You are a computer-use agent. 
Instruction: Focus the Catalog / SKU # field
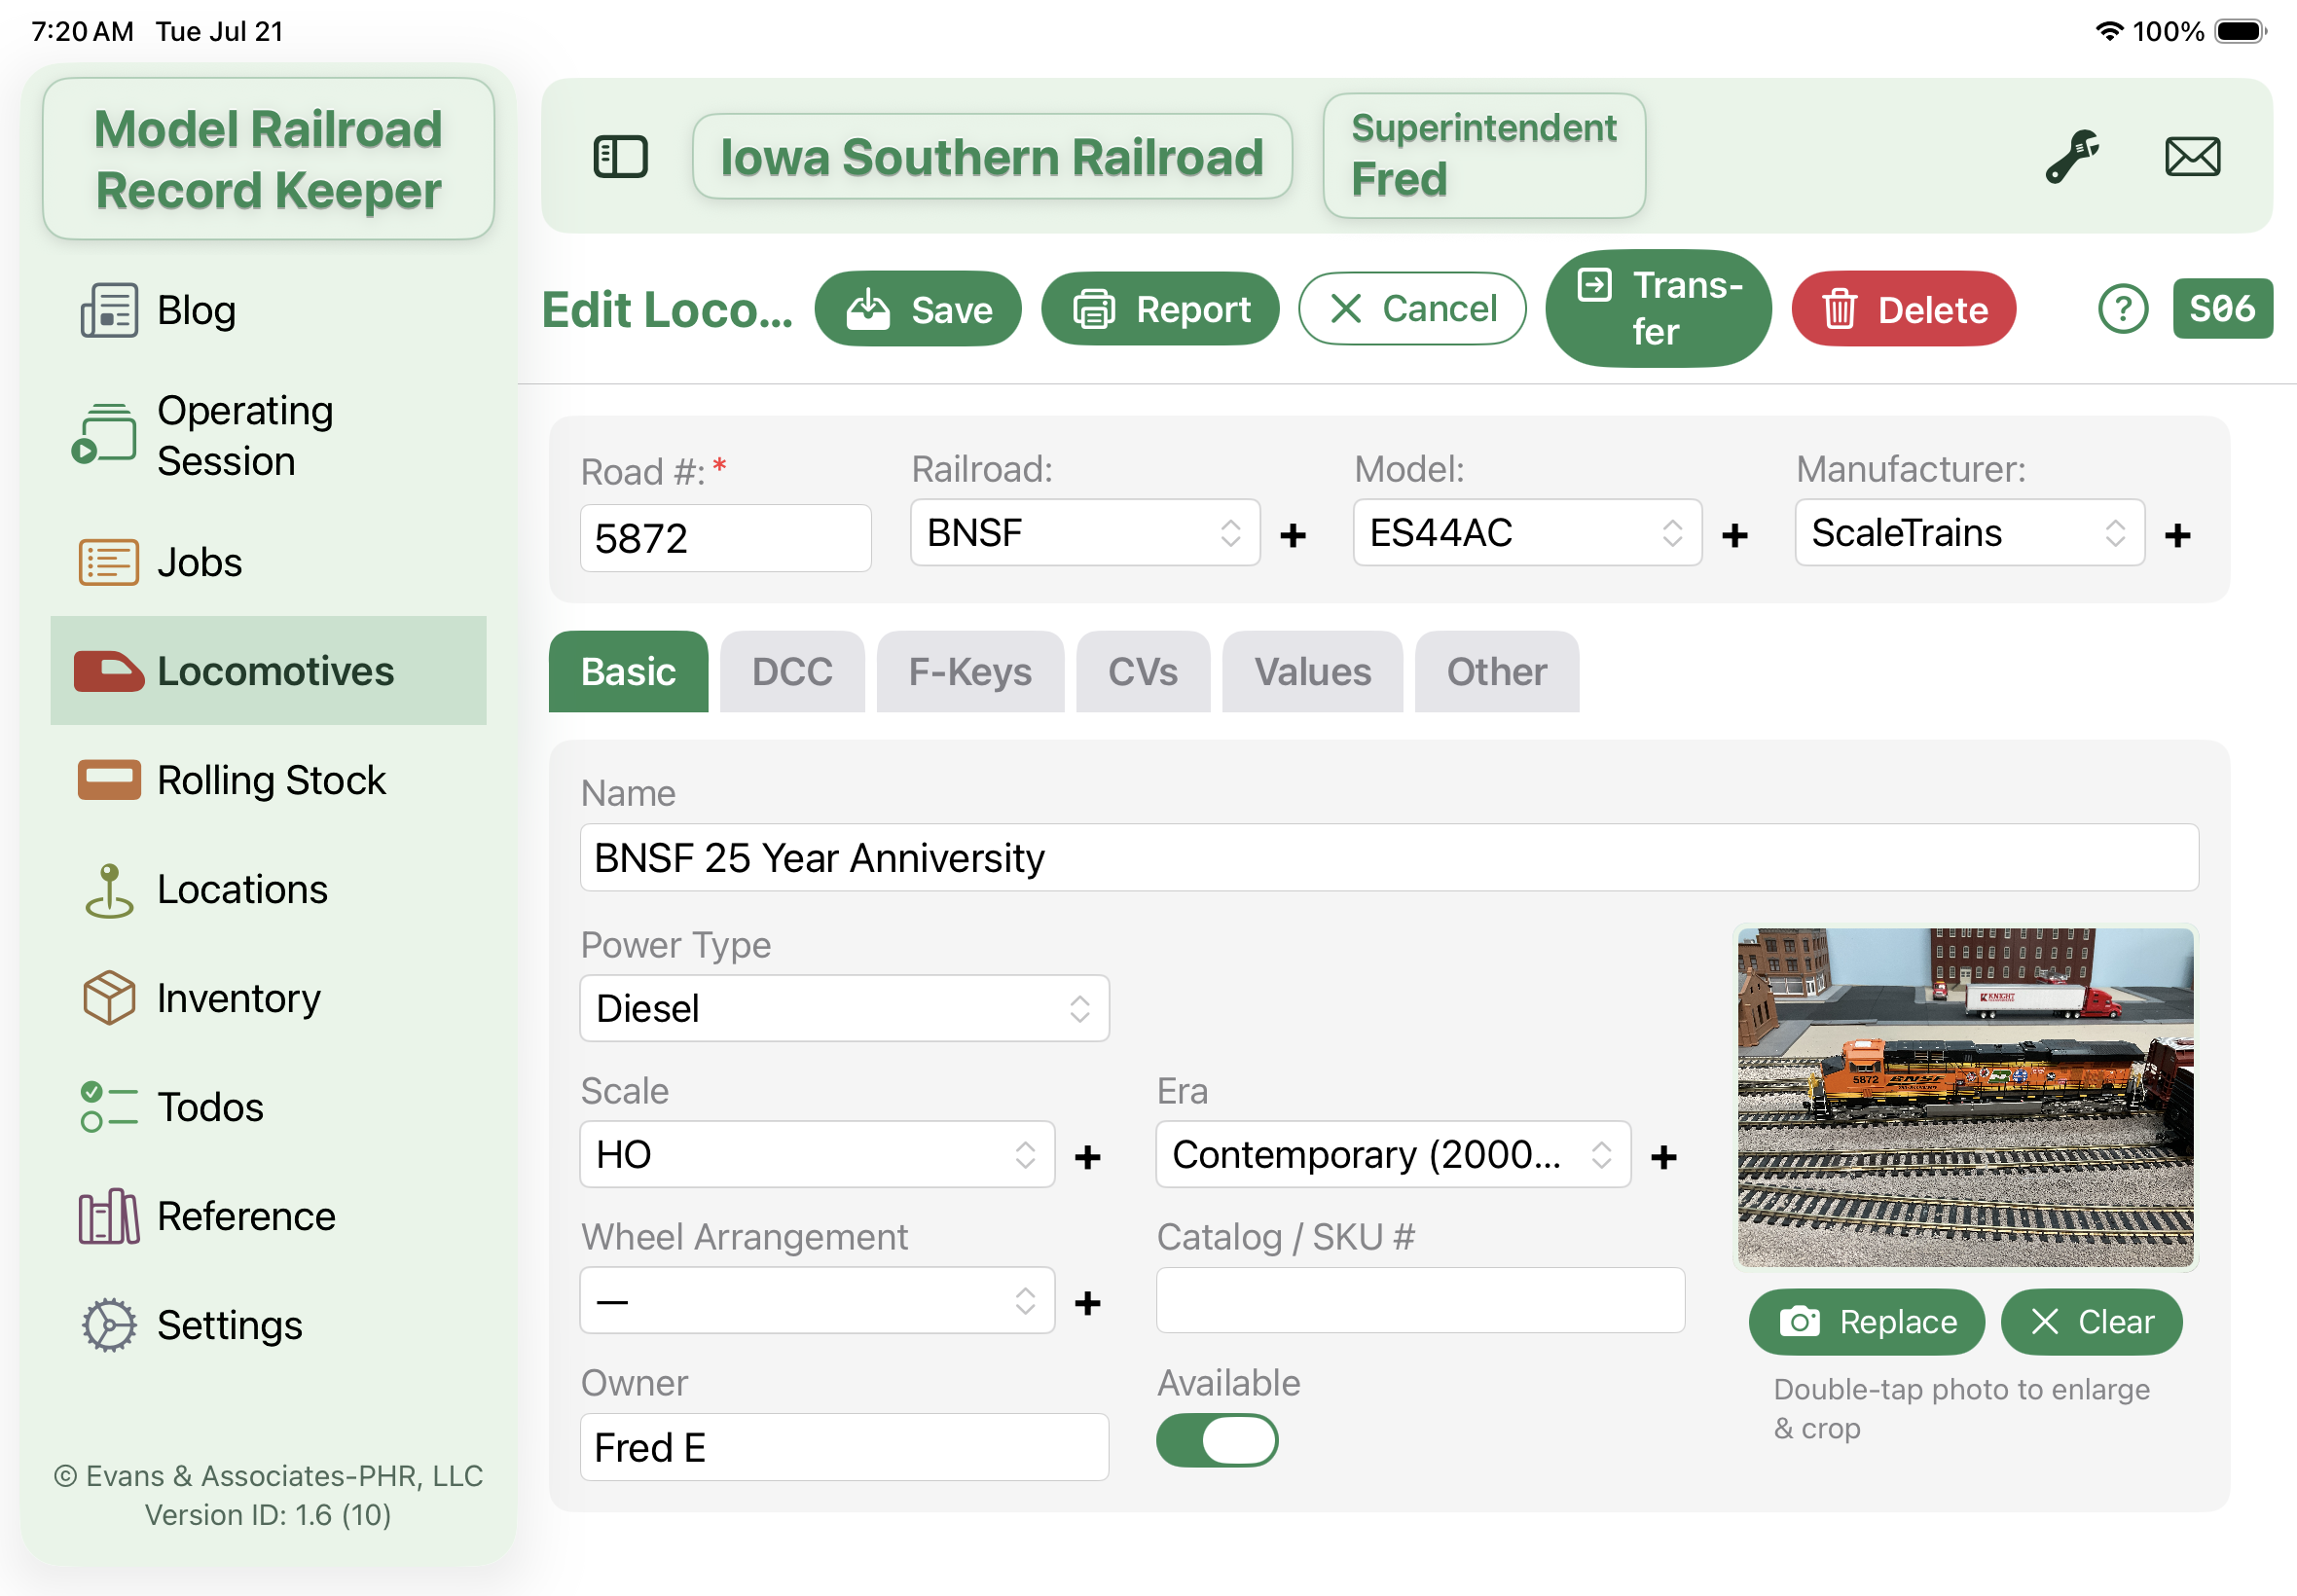point(1420,1300)
